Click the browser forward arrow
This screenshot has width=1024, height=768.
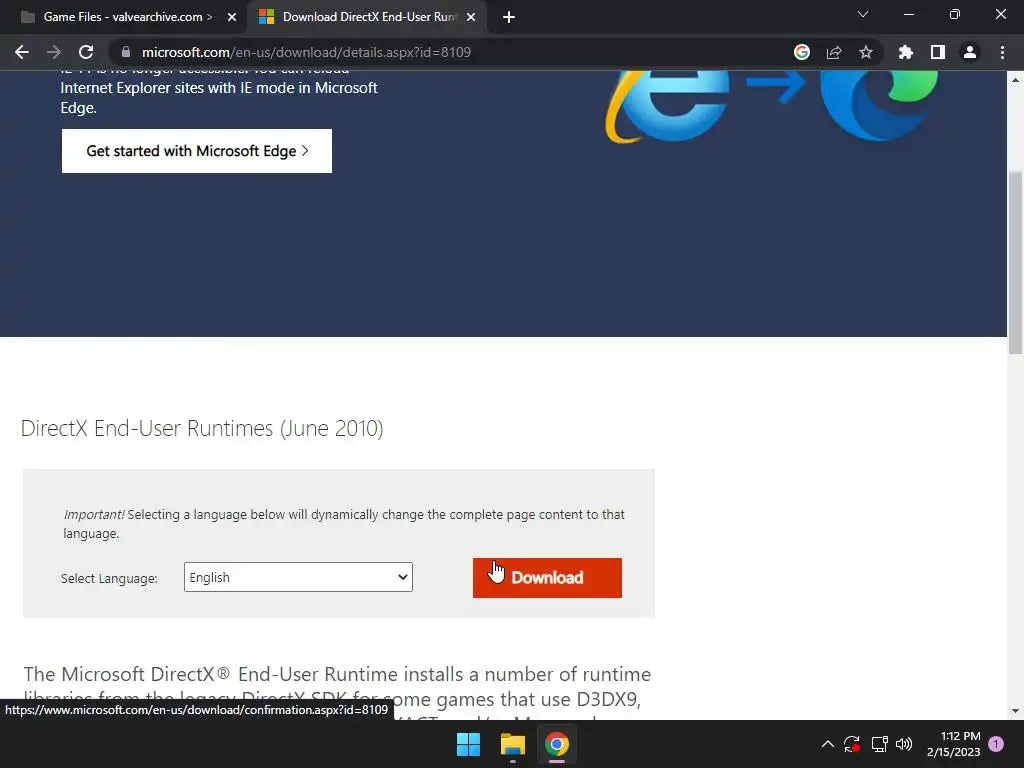pos(54,52)
